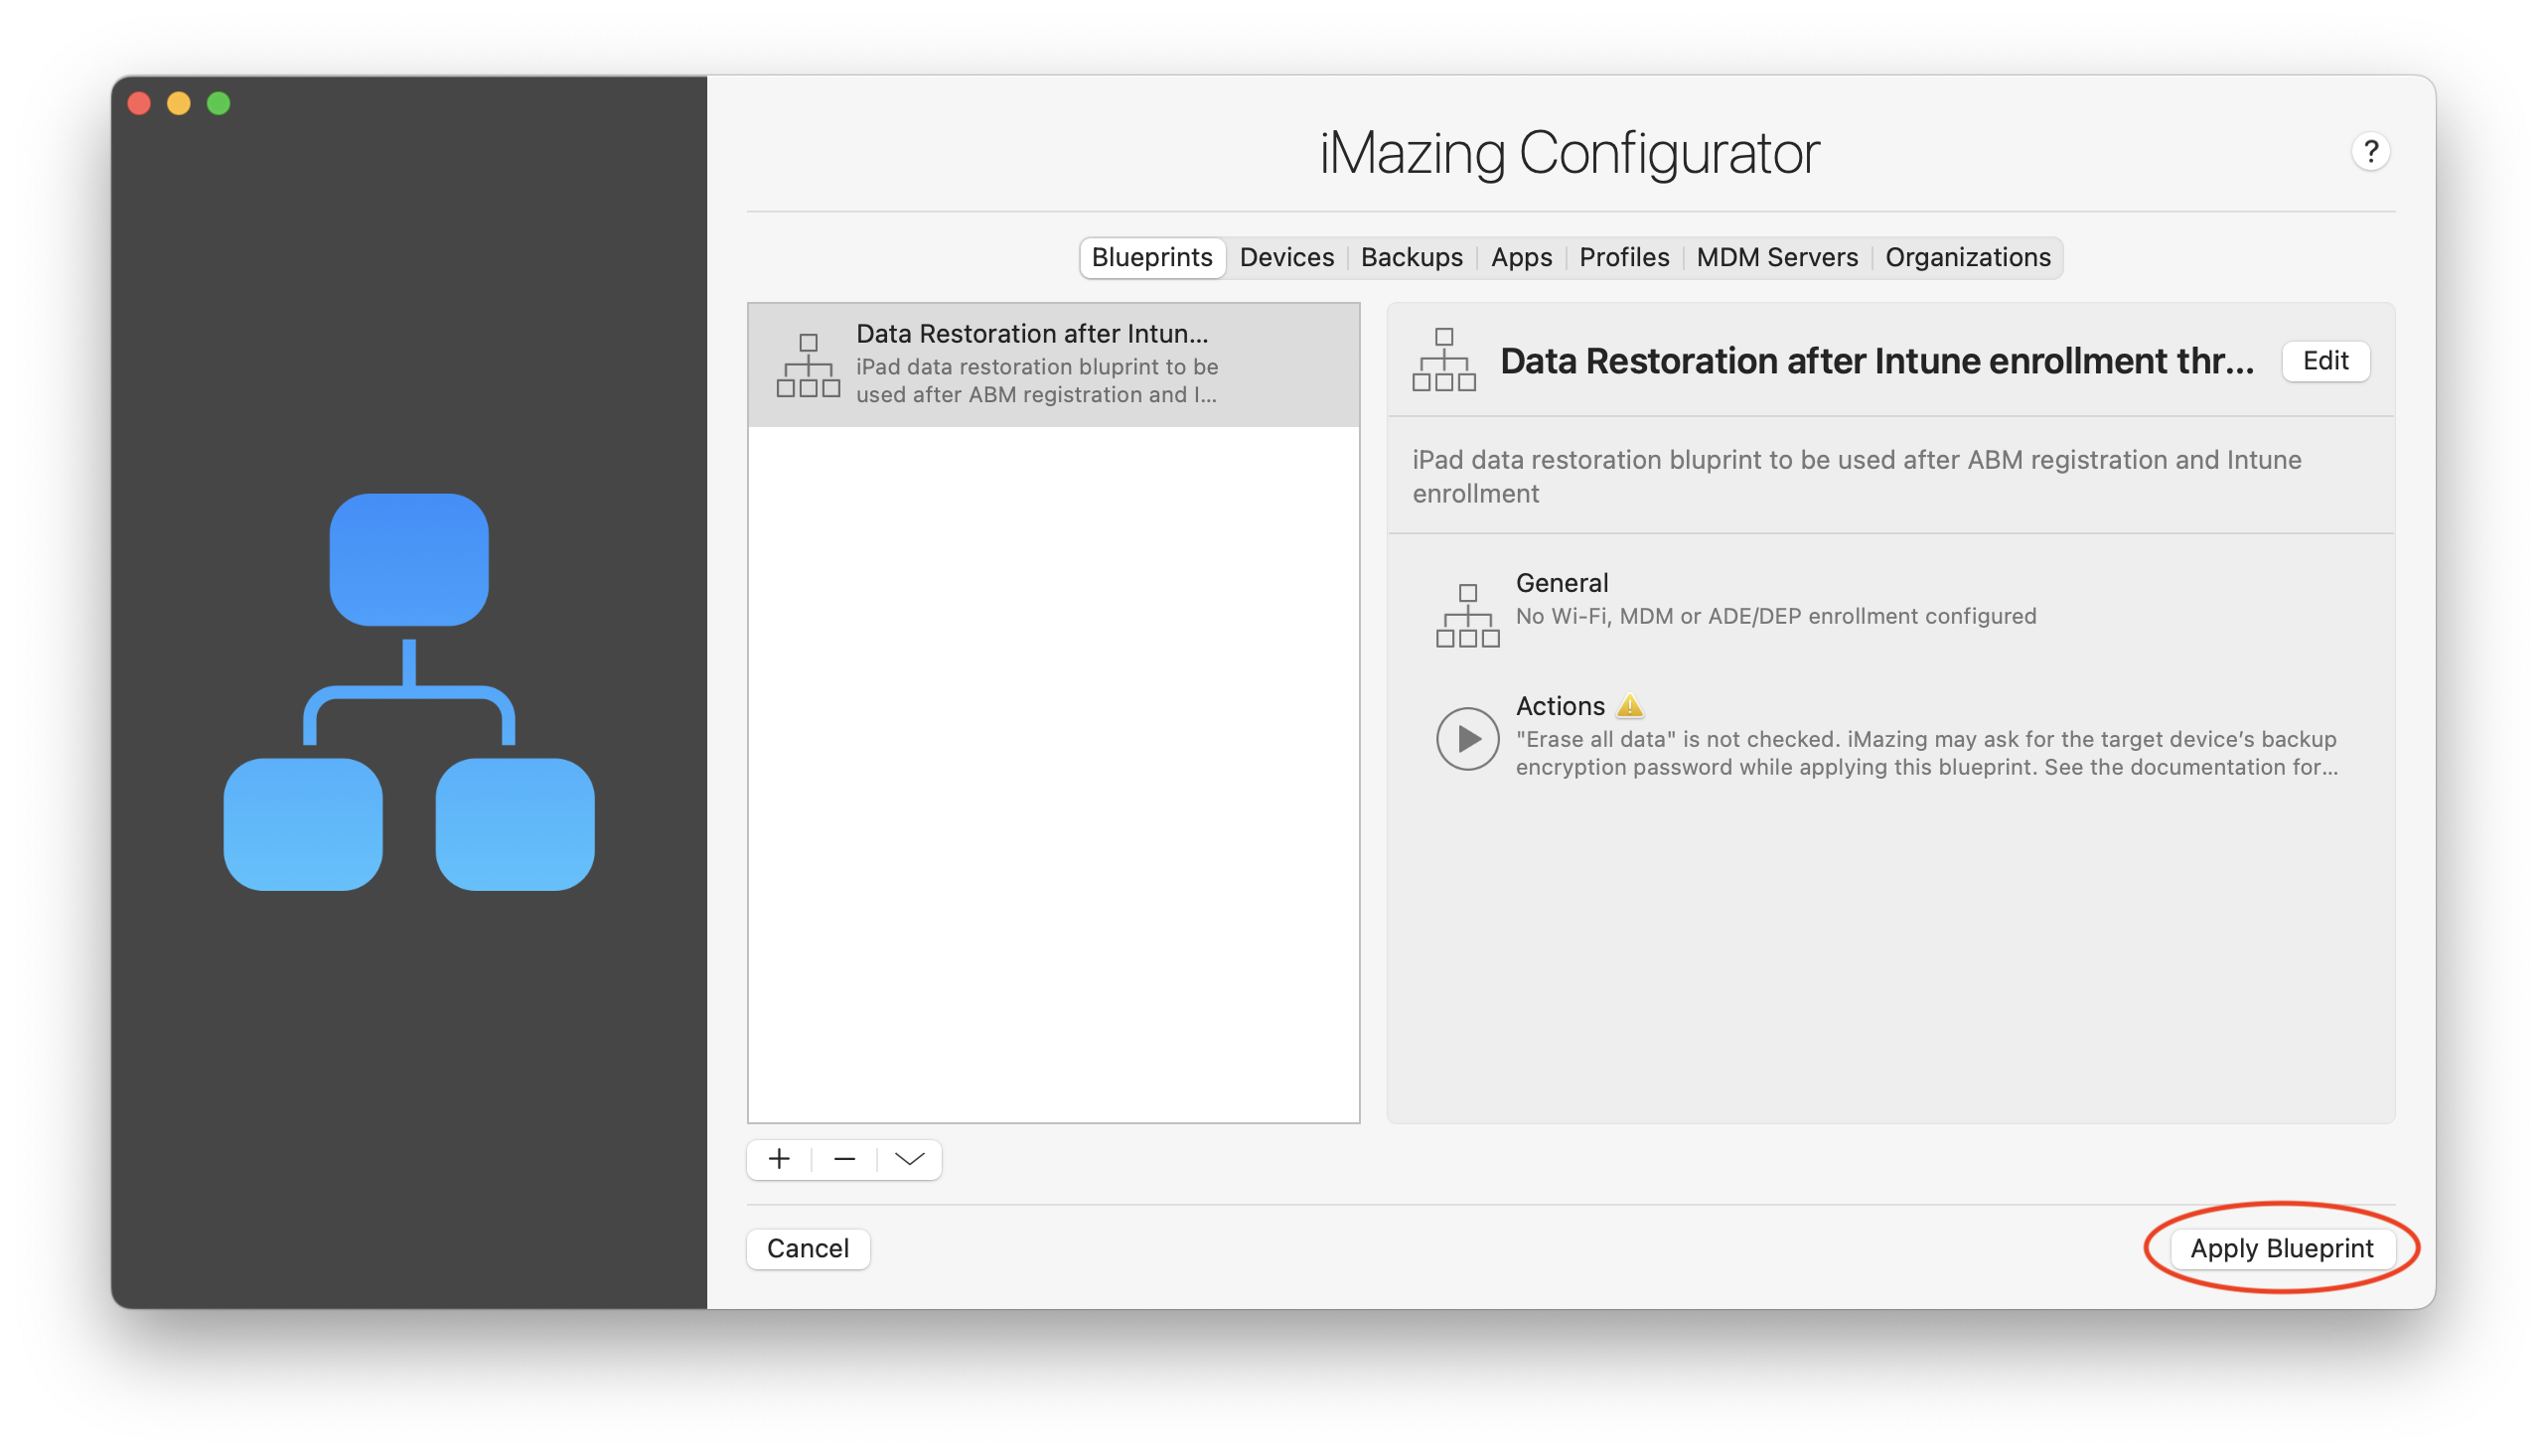This screenshot has width=2547, height=1456.
Task: Click the General section hierarchy icon
Action: 1467,616
